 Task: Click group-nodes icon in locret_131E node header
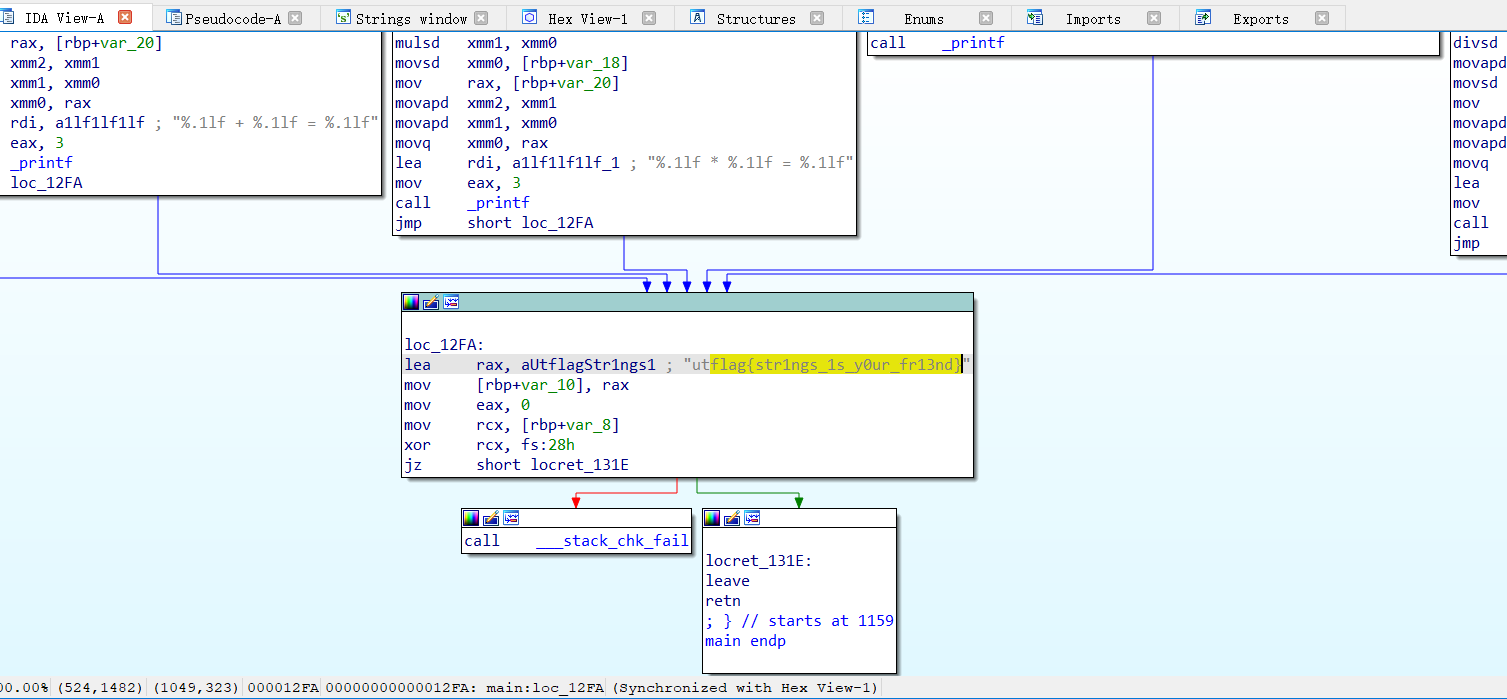point(752,517)
